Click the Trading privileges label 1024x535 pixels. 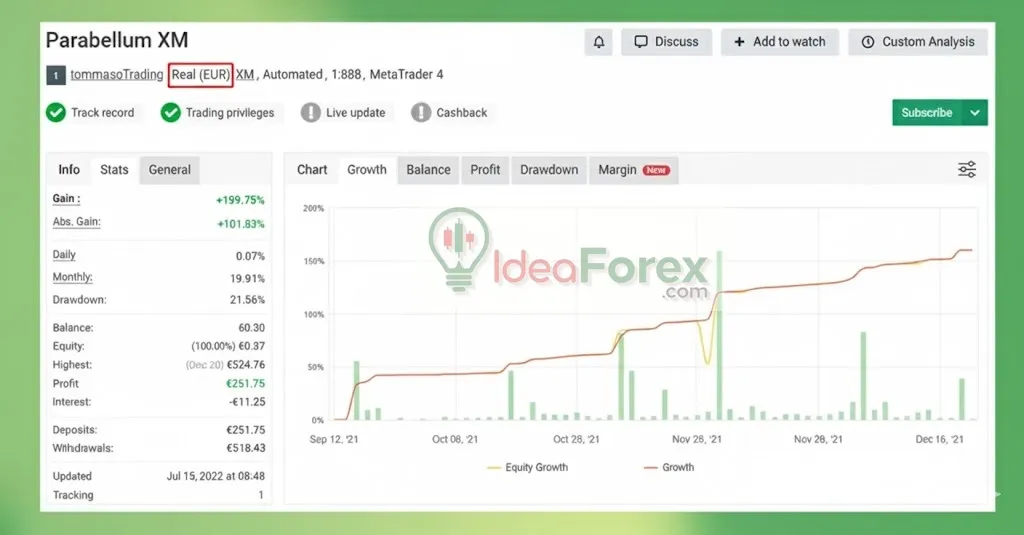pos(230,112)
